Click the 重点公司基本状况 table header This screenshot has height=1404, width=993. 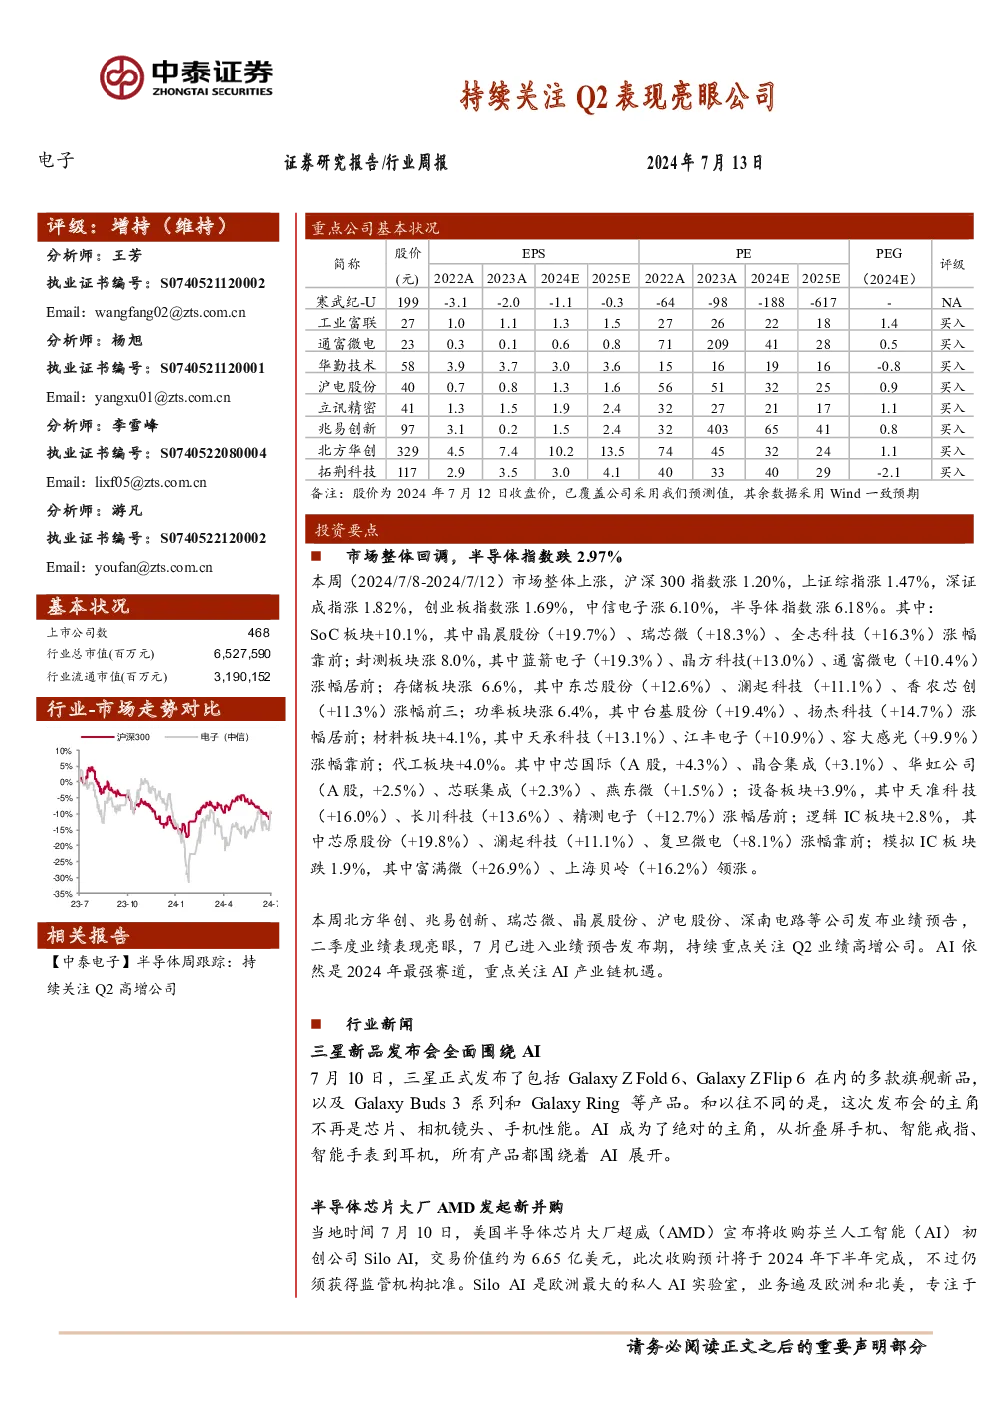click(x=639, y=227)
